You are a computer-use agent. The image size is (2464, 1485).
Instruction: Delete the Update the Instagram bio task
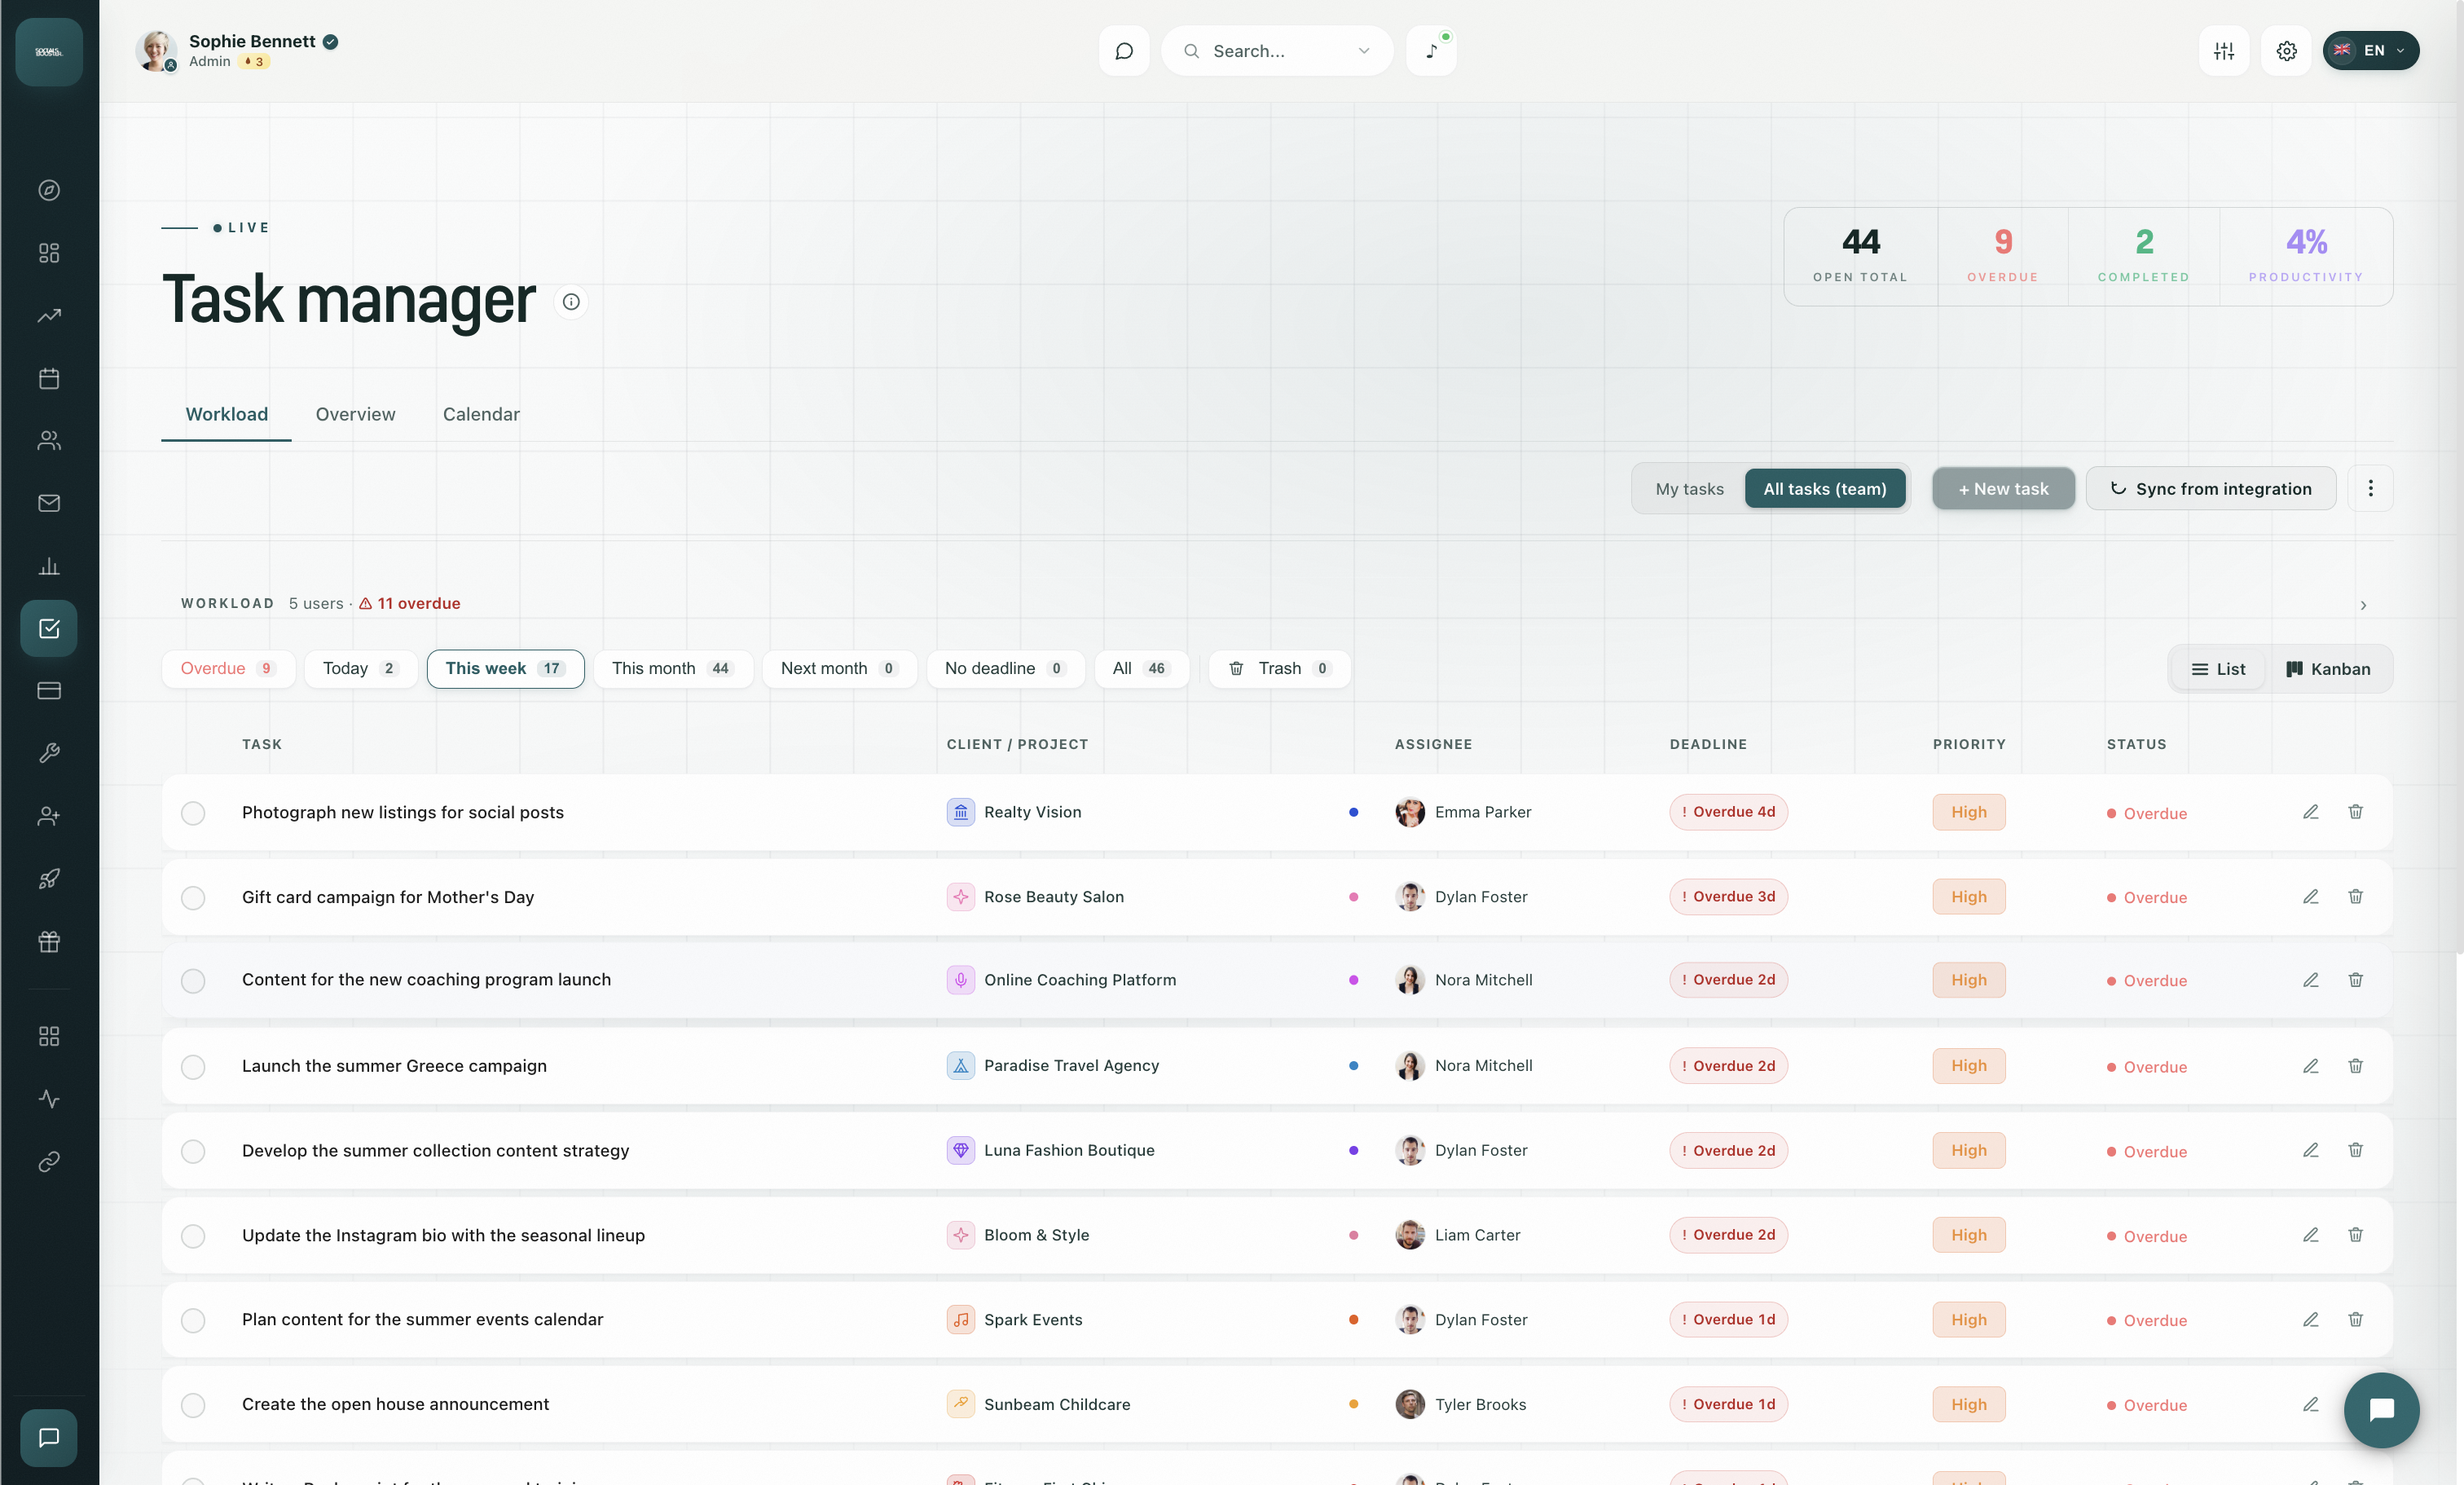(x=2355, y=1235)
